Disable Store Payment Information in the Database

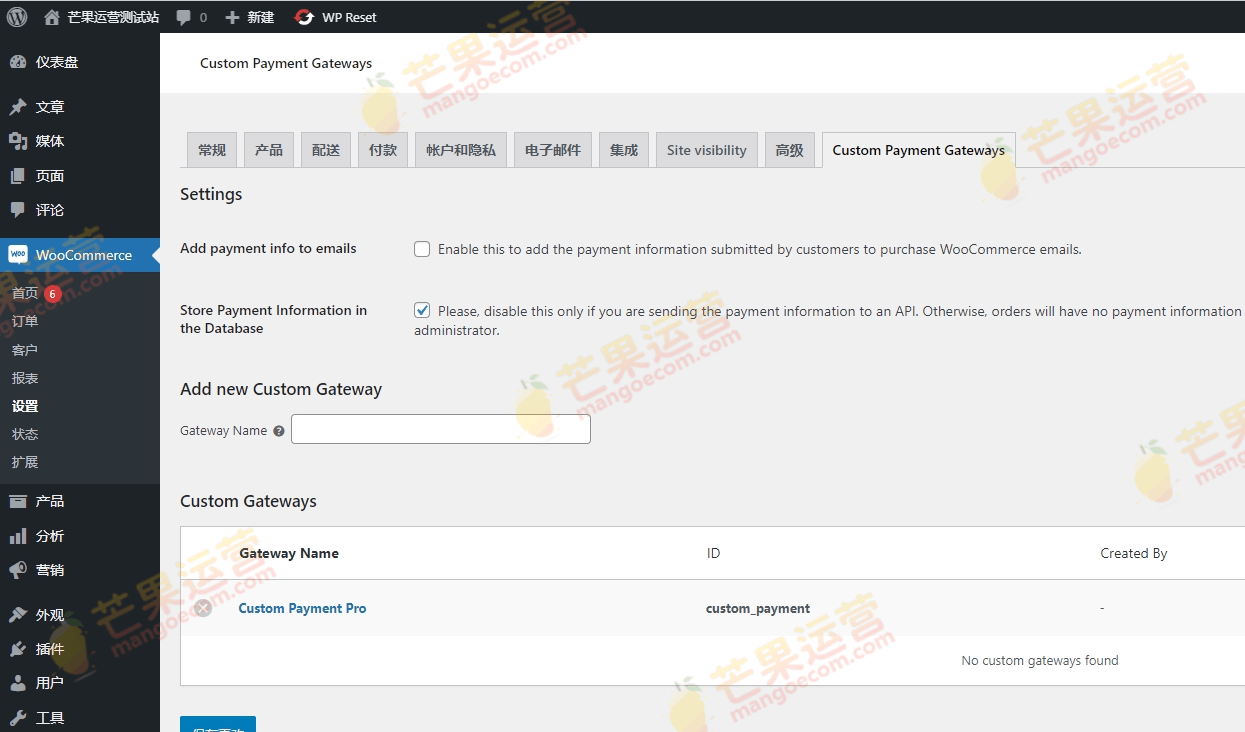point(421,310)
